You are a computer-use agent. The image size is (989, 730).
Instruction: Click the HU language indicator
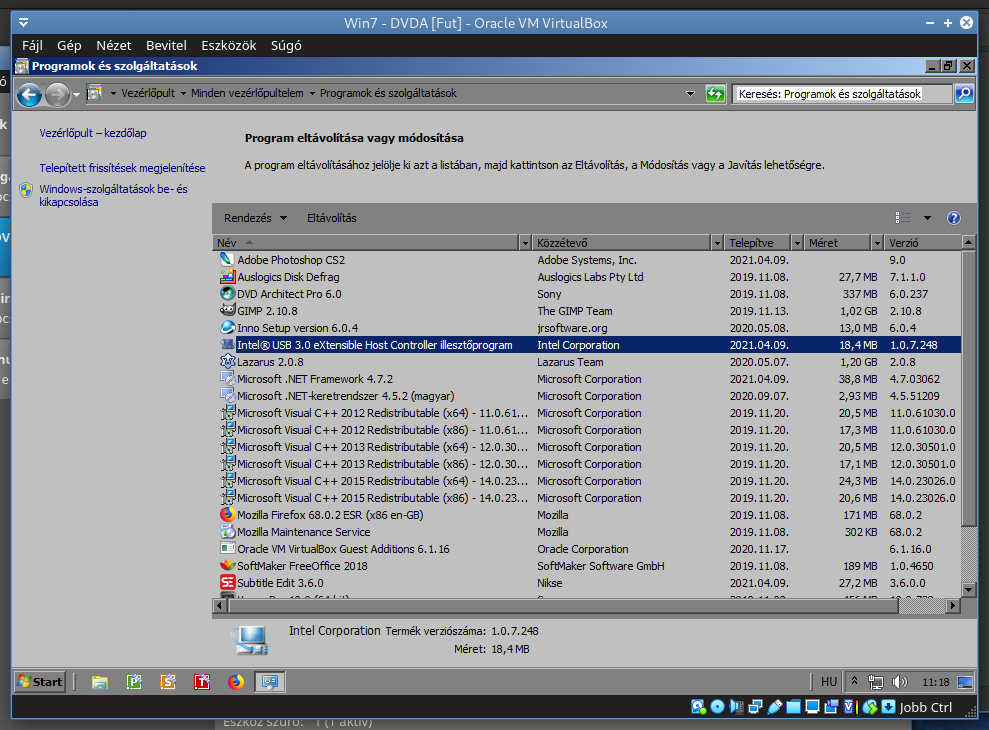pyautogui.click(x=829, y=682)
